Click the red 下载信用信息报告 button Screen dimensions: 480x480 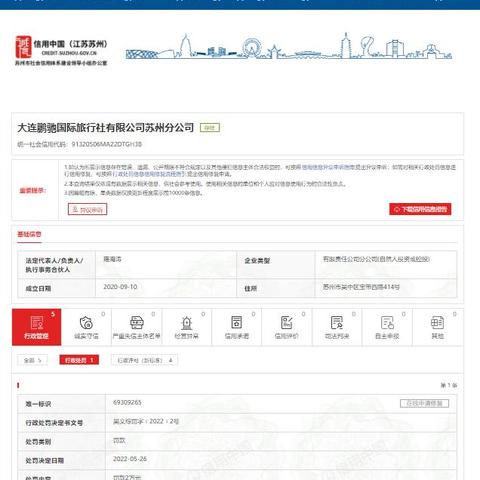pyautogui.click(x=420, y=209)
